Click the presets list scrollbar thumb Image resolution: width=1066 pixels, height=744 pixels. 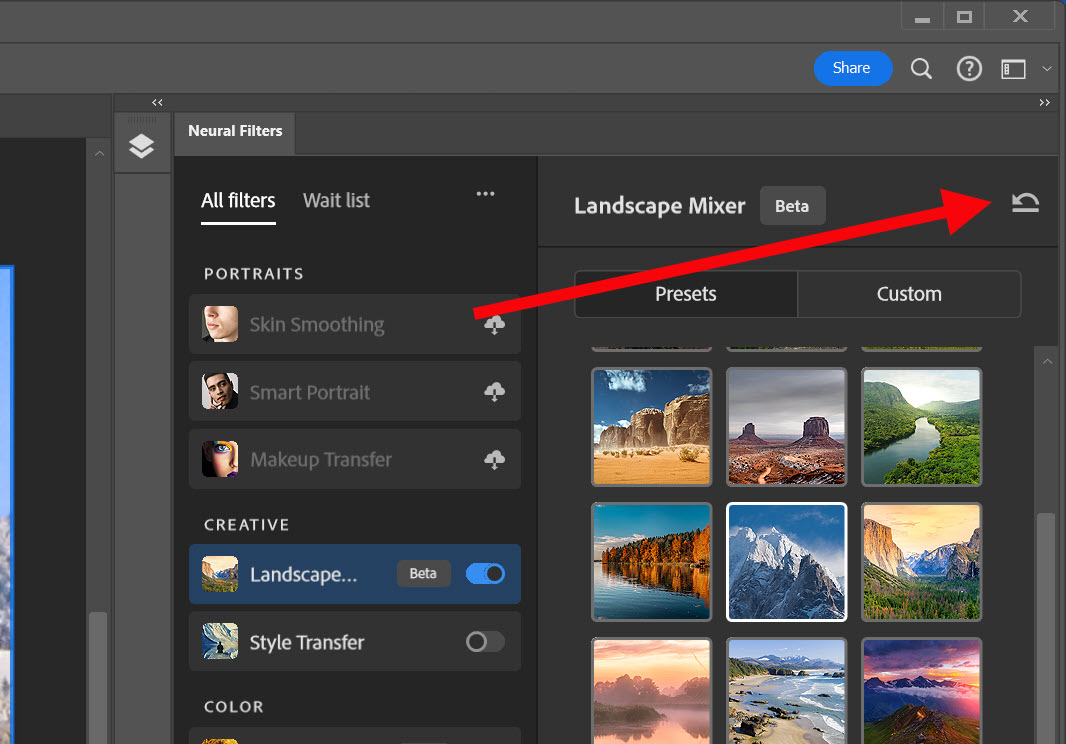tap(1046, 626)
